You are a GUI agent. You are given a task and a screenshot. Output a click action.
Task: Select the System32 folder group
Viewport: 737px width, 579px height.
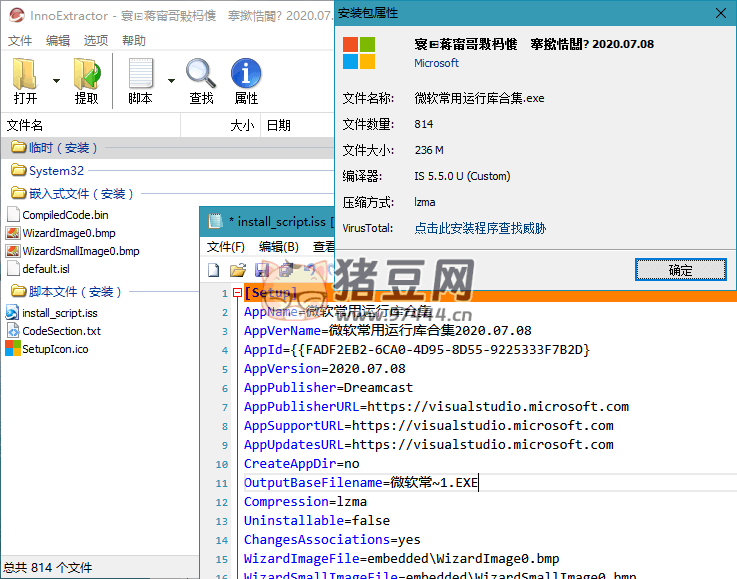56,171
